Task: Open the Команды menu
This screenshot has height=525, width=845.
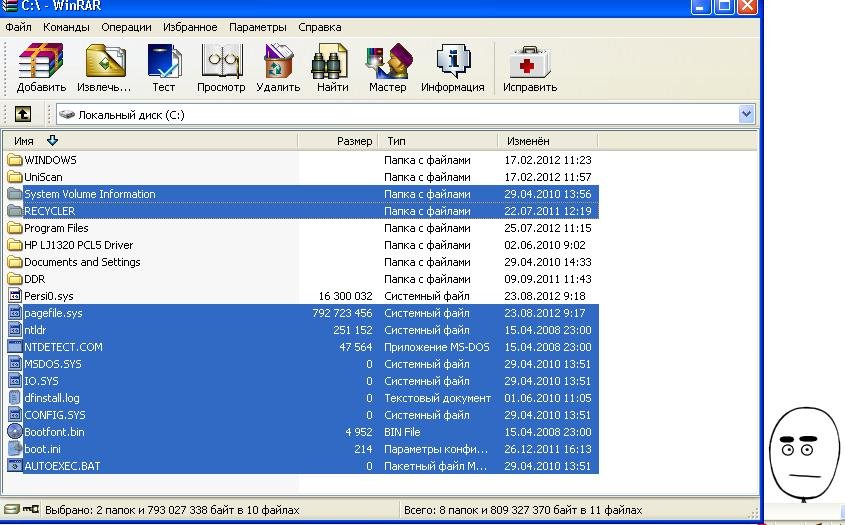Action: click(x=66, y=27)
